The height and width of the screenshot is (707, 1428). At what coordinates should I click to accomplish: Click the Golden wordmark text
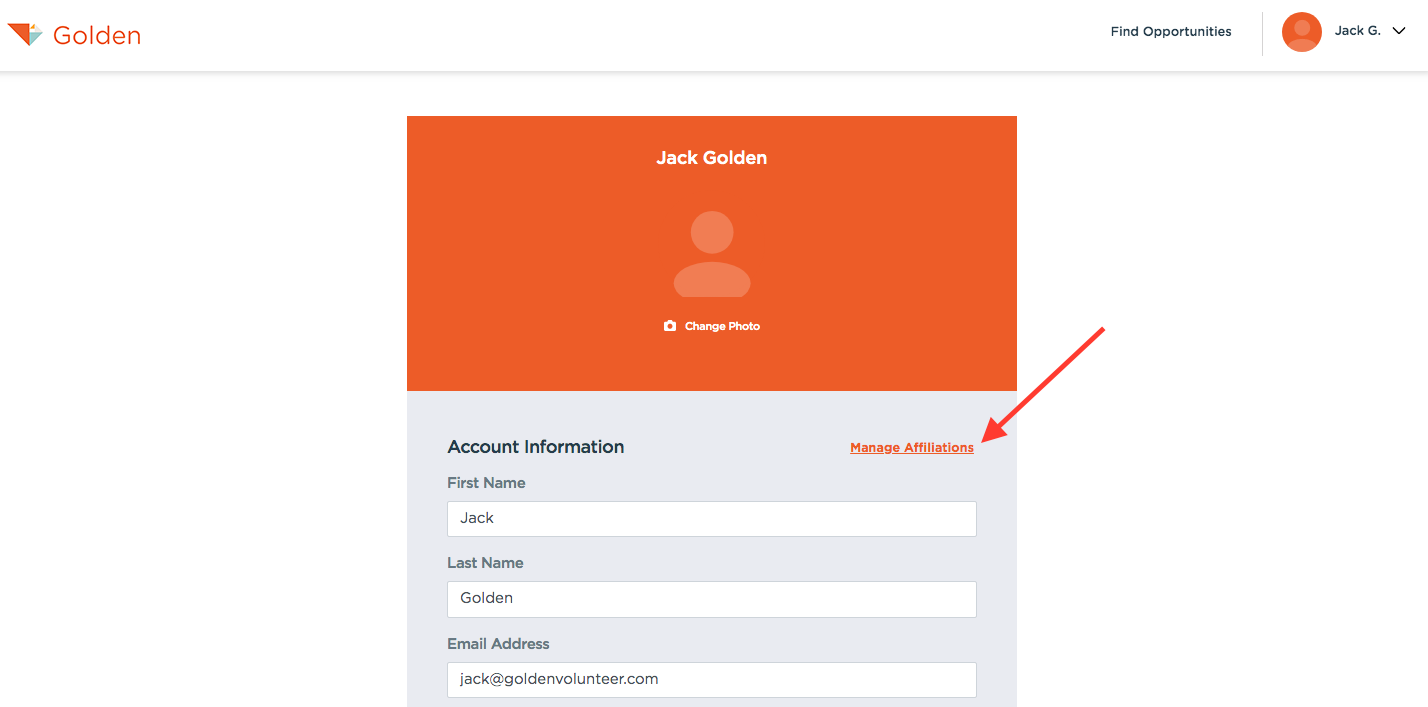[97, 36]
